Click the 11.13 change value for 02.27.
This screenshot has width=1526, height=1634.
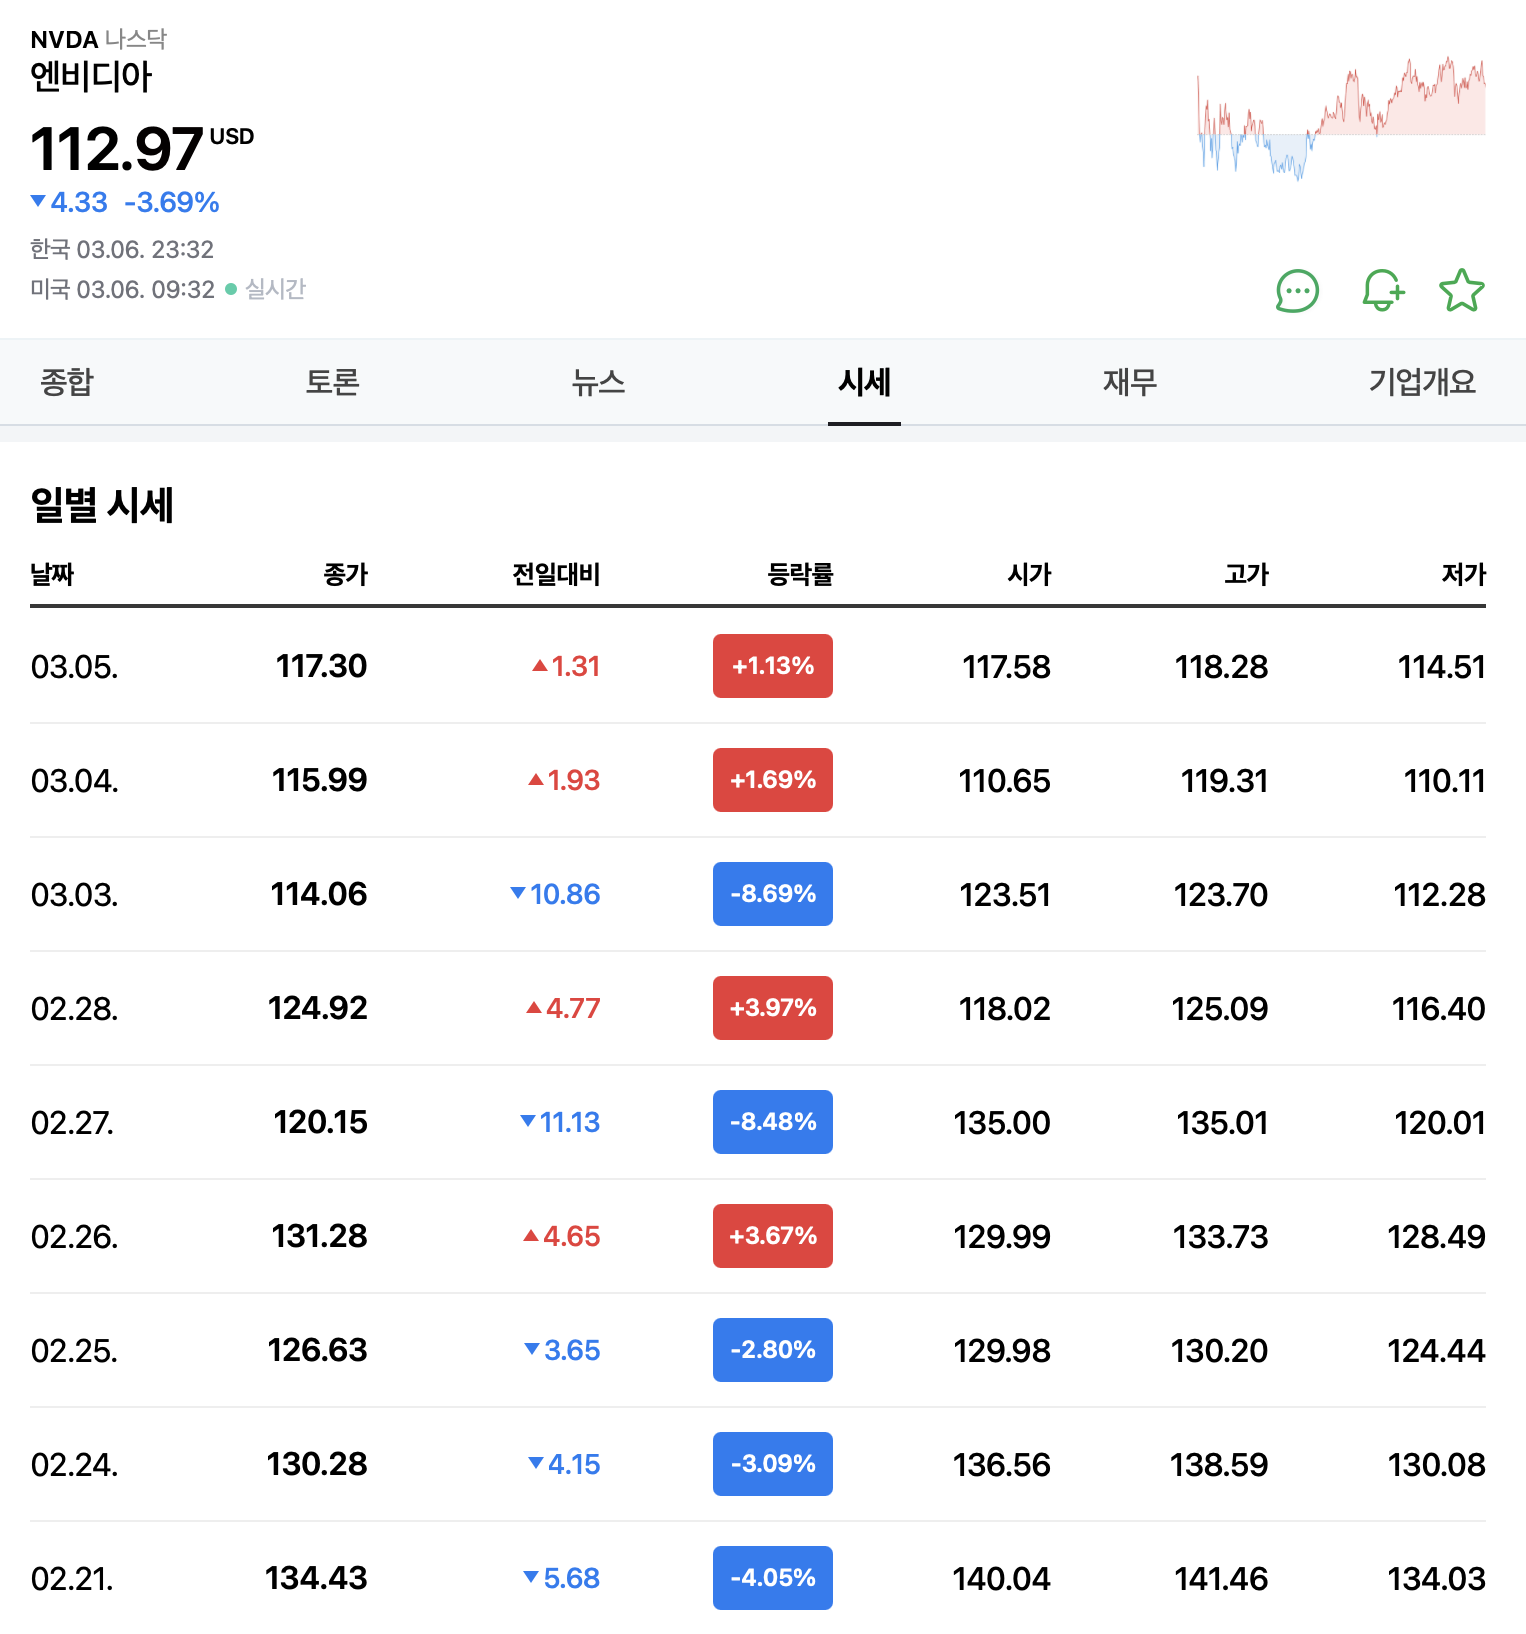[570, 1122]
